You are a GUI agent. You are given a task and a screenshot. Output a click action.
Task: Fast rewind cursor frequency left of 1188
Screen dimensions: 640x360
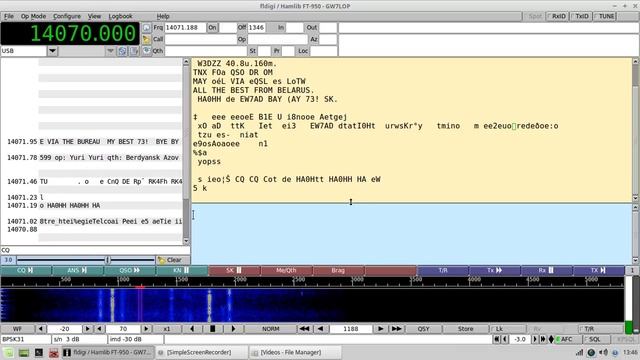point(304,329)
